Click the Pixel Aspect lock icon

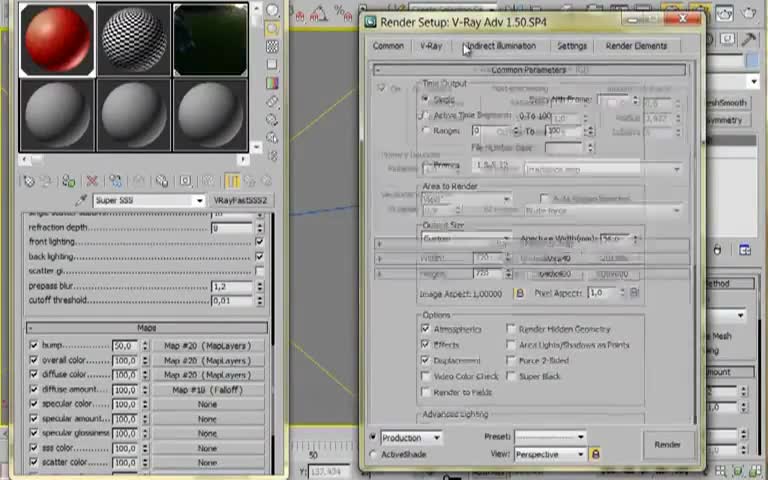[x=634, y=292]
